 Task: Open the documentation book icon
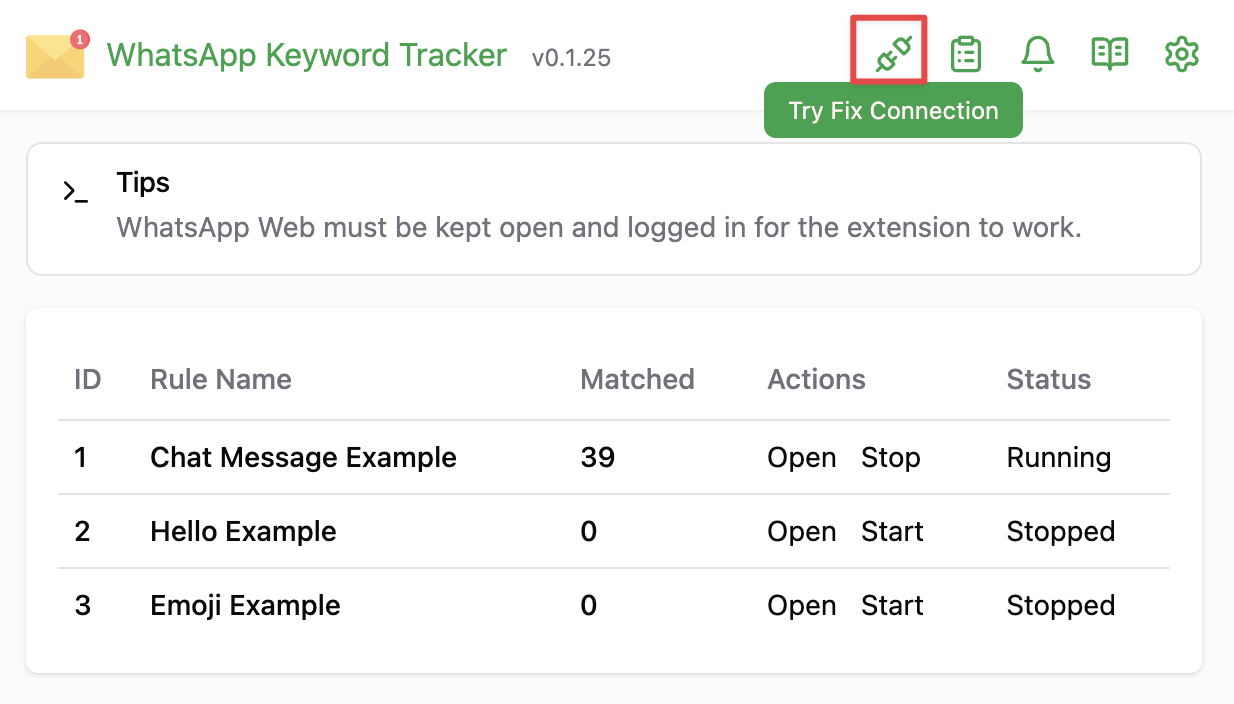pos(1110,54)
